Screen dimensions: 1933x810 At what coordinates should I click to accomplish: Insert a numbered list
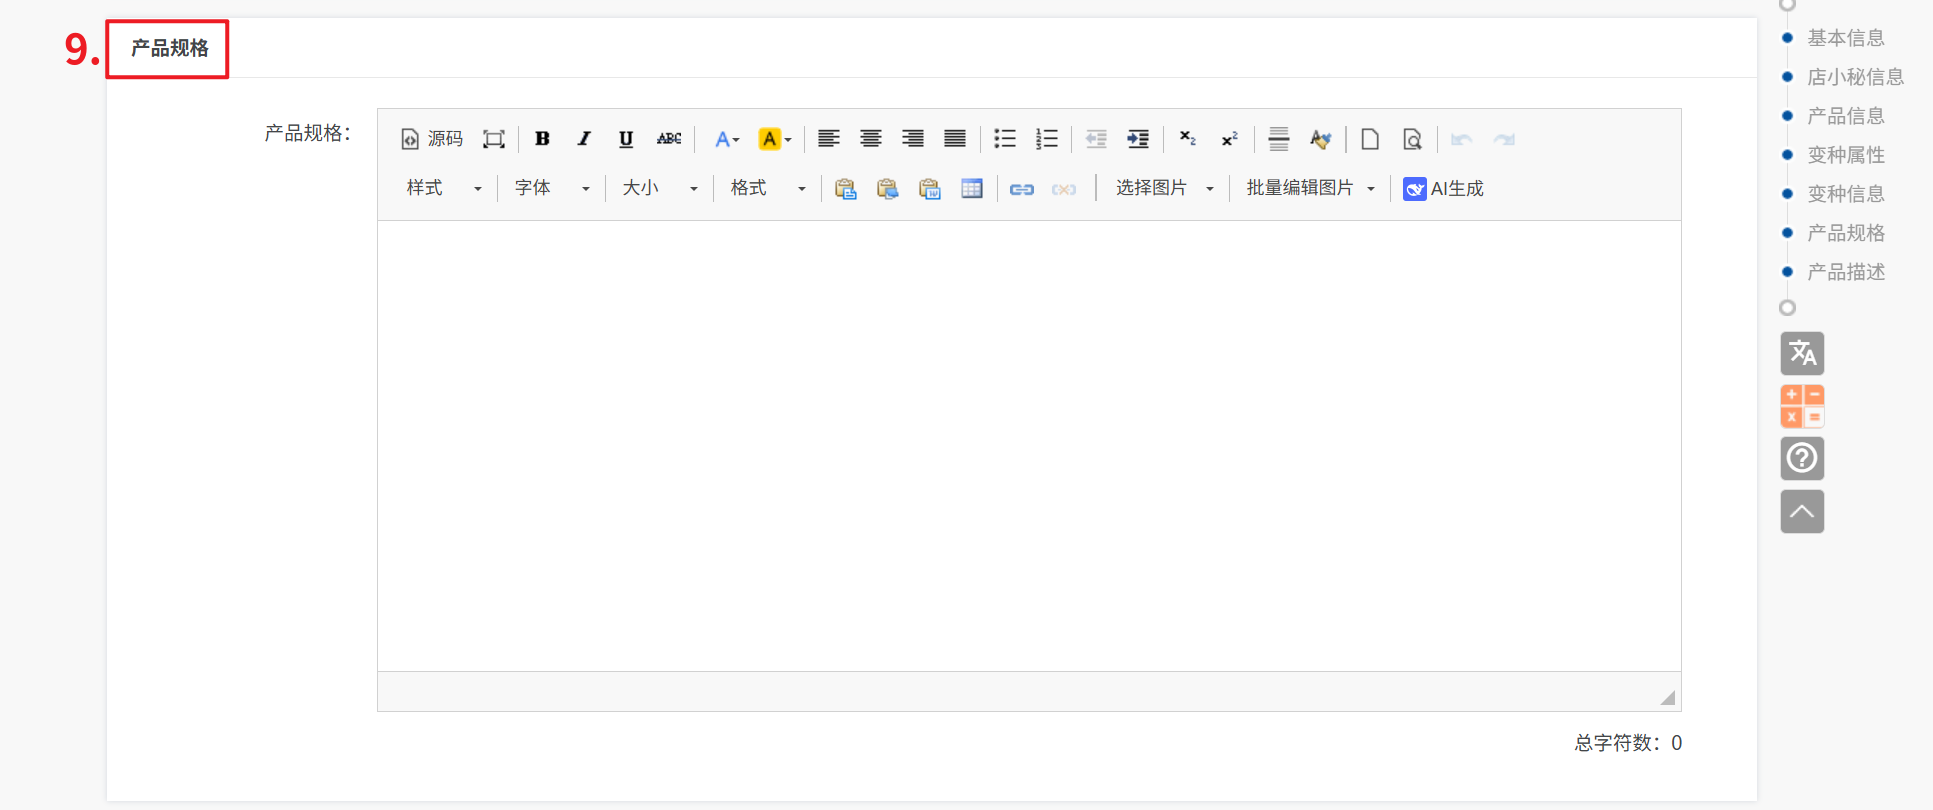(1046, 139)
